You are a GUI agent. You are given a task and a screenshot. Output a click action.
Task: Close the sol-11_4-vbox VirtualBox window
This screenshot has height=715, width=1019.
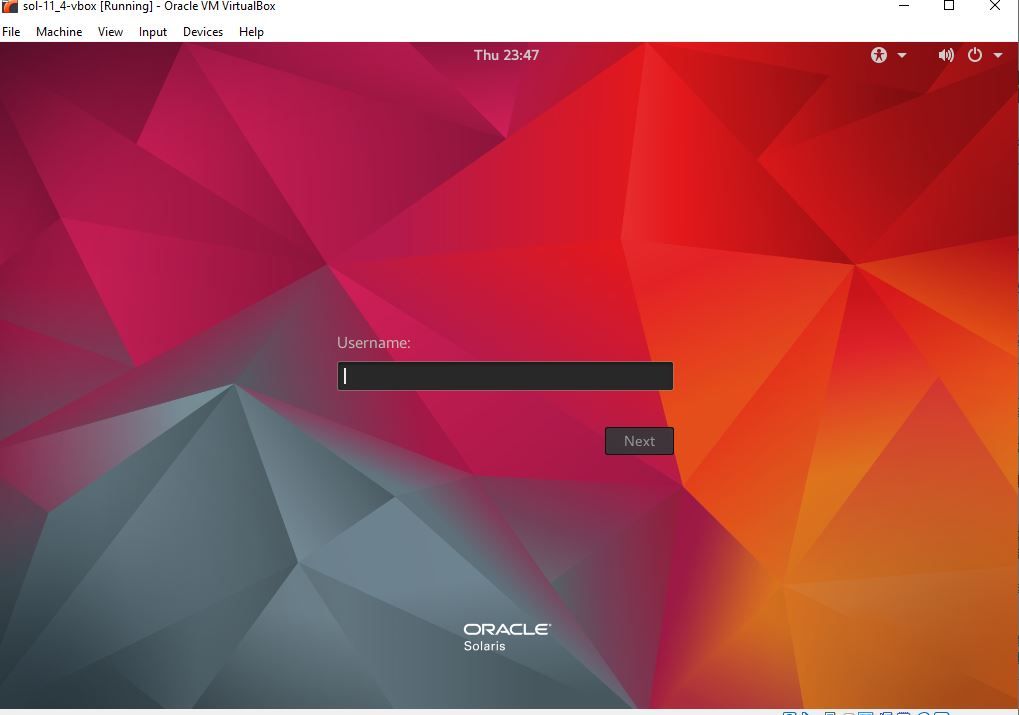[x=994, y=6]
